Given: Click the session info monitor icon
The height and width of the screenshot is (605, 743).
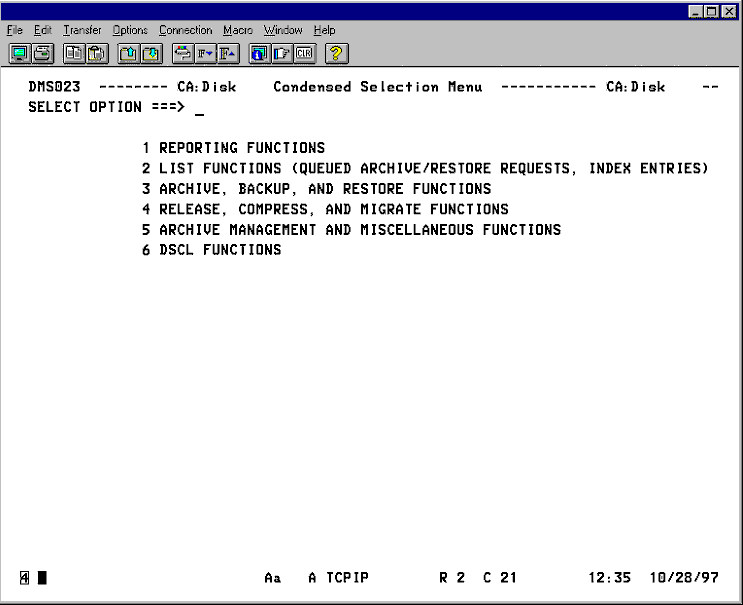Looking at the screenshot, I should pos(260,54).
